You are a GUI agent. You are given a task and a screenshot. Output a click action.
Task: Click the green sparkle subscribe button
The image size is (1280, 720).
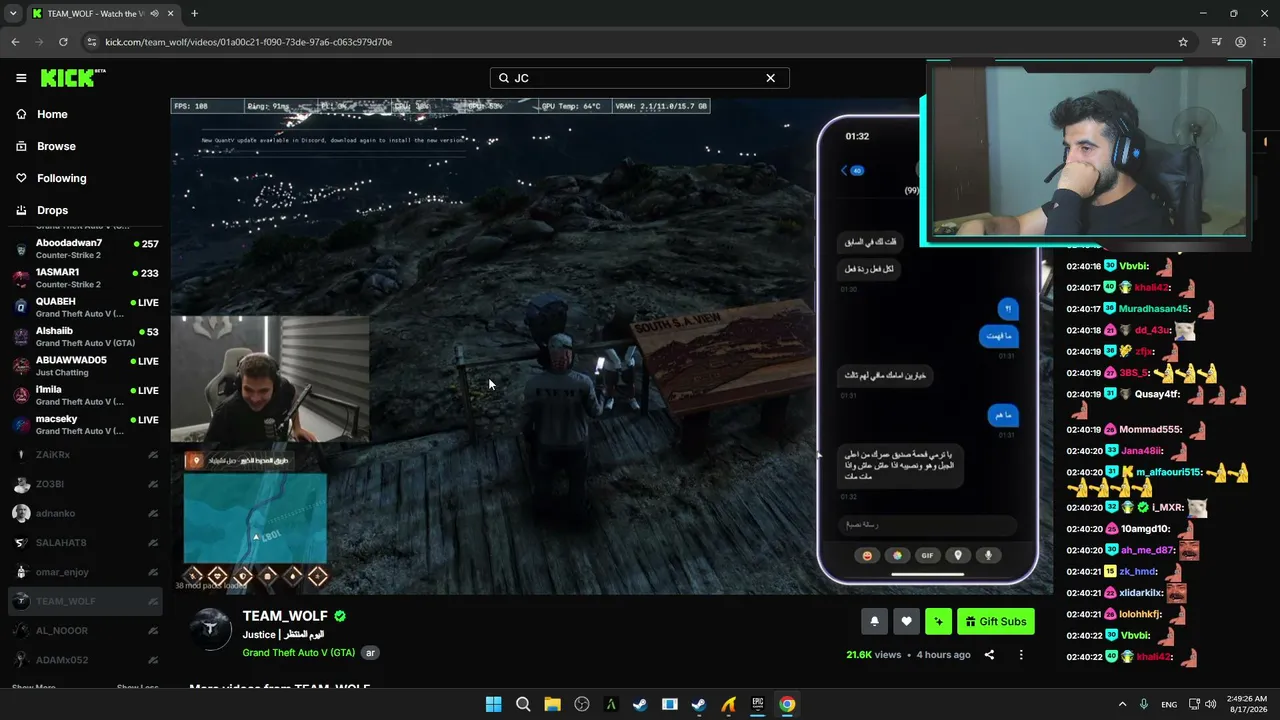pyautogui.click(x=938, y=621)
